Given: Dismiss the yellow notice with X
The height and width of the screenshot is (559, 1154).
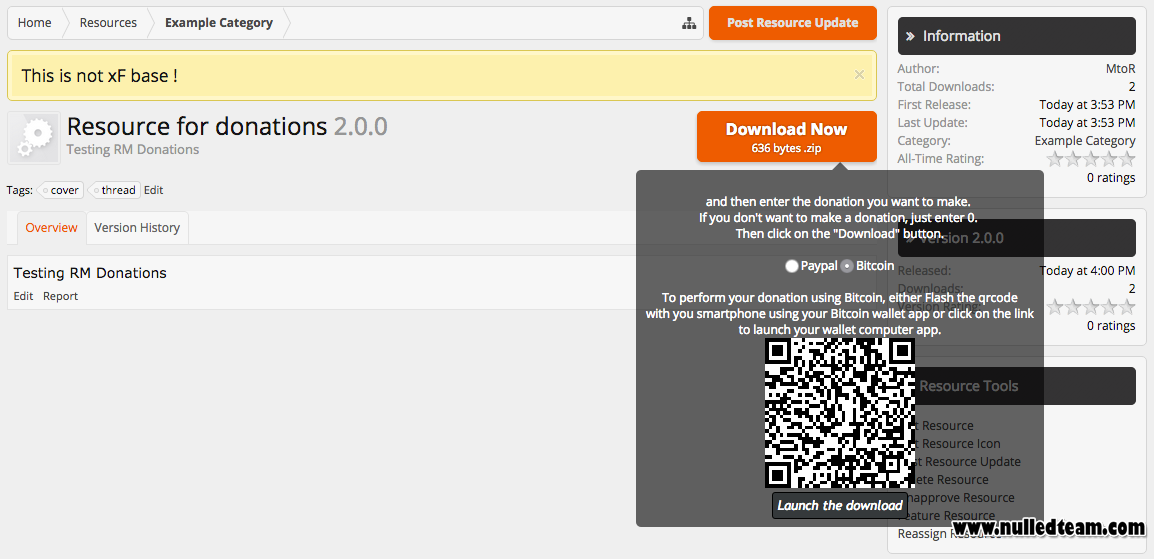Looking at the screenshot, I should tap(859, 74).
